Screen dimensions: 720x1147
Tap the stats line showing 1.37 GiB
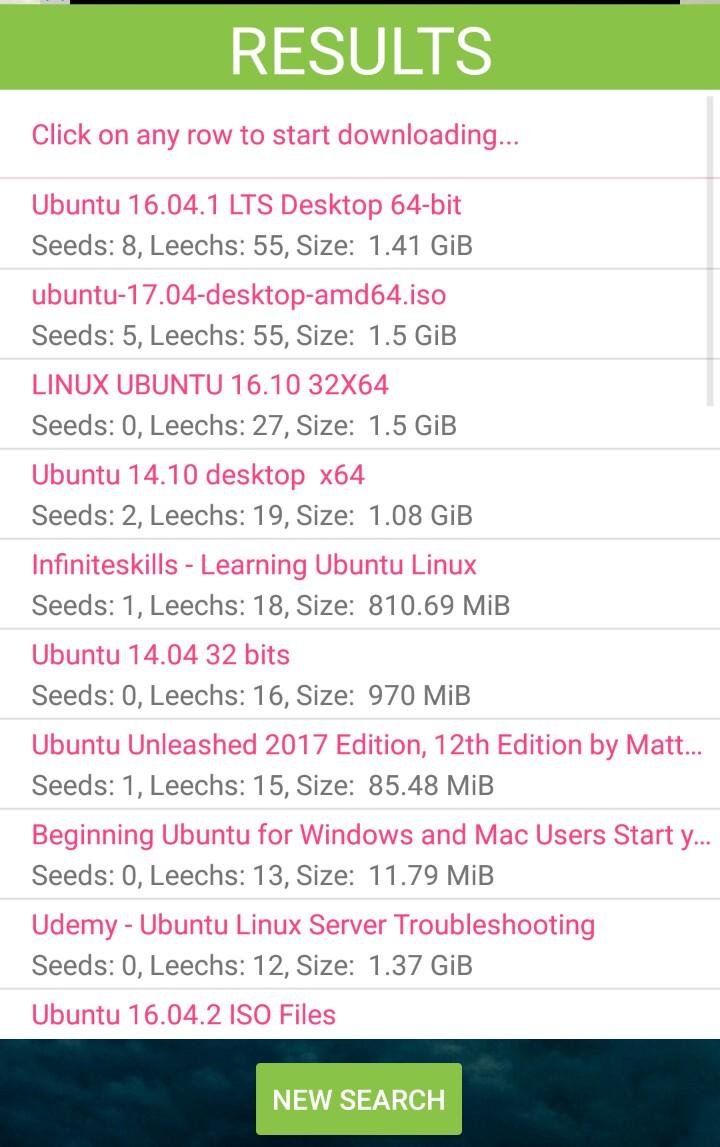coord(252,966)
